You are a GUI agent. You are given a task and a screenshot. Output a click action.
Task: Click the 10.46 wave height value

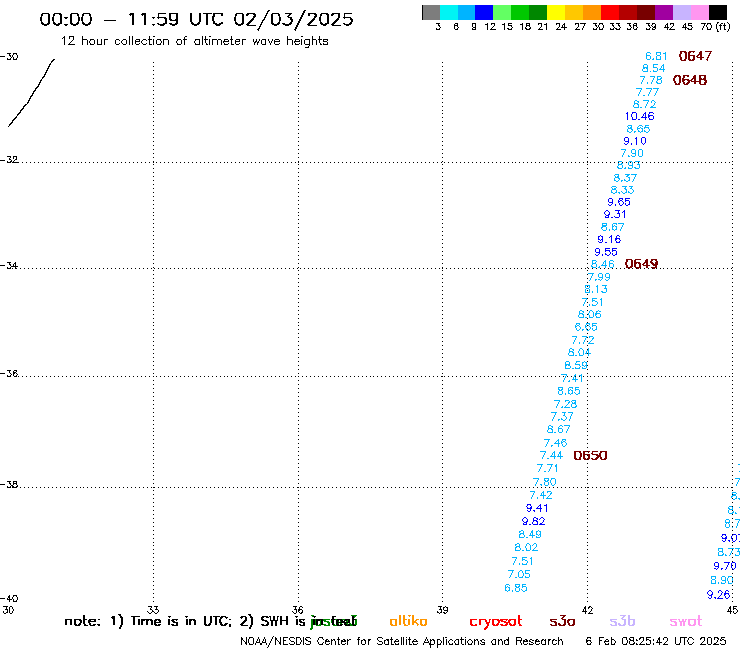pyautogui.click(x=639, y=116)
